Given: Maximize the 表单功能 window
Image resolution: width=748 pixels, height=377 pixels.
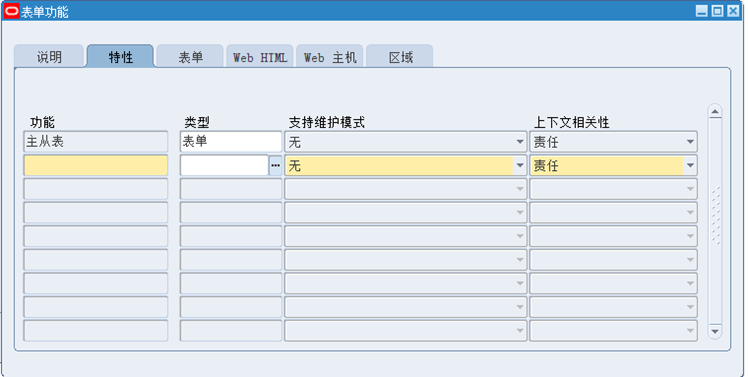Looking at the screenshot, I should coord(717,11).
